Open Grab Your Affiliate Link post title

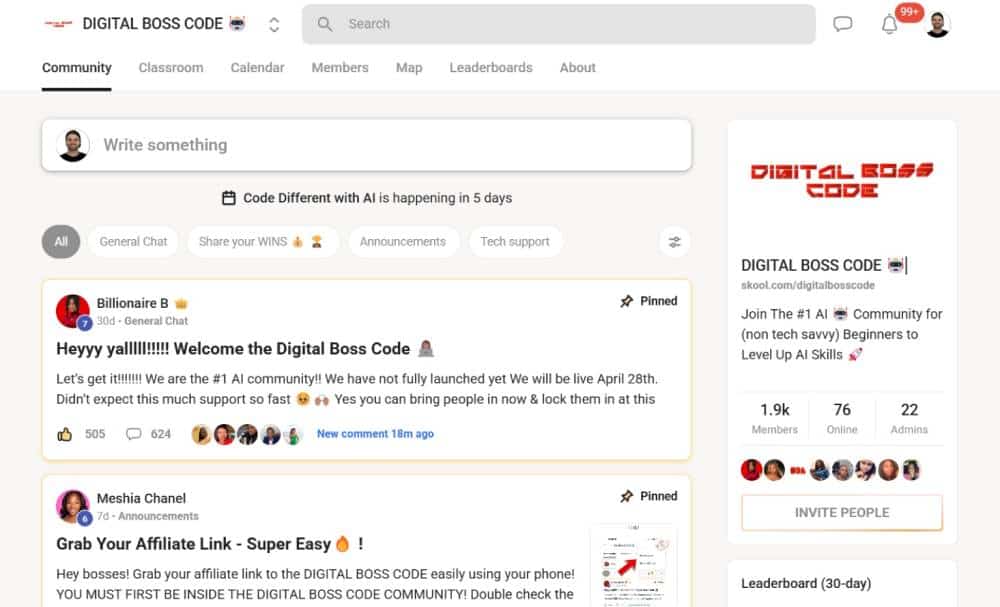[210, 544]
